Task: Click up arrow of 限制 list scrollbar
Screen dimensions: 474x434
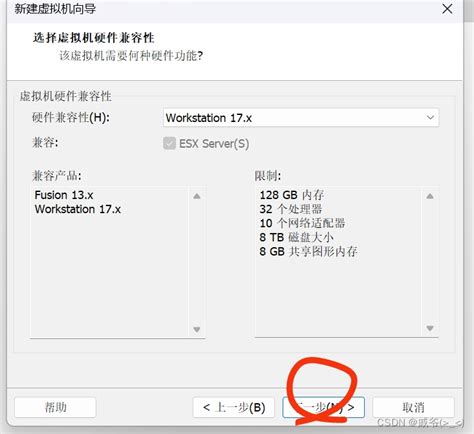Action: (x=430, y=196)
